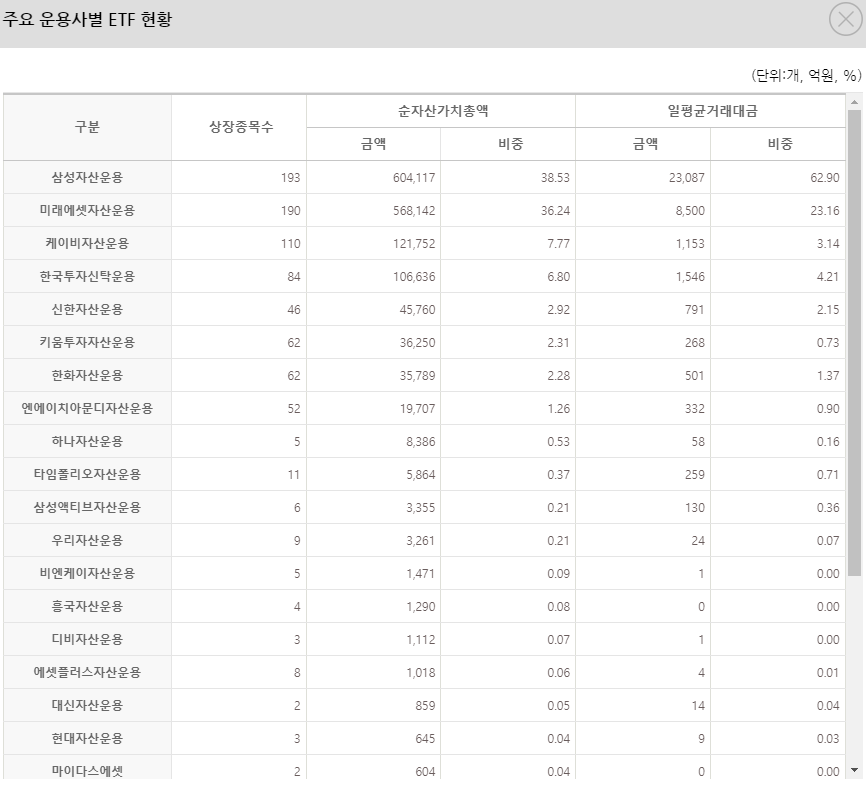The image size is (866, 786).
Task: Click the 단위 unit note text
Action: (806, 75)
